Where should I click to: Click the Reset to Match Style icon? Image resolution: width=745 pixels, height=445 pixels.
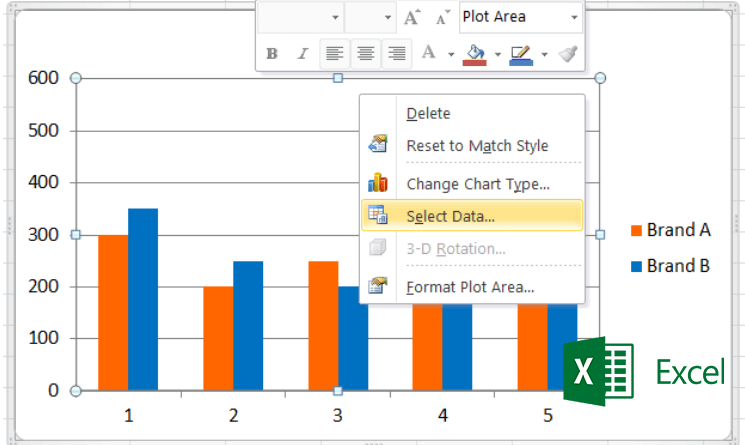click(378, 144)
